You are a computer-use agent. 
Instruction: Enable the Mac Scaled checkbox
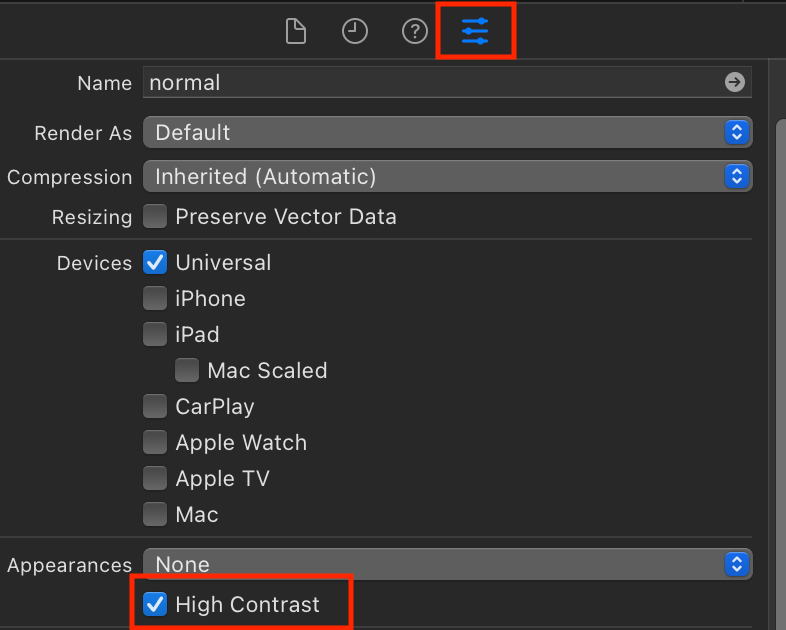tap(187, 370)
